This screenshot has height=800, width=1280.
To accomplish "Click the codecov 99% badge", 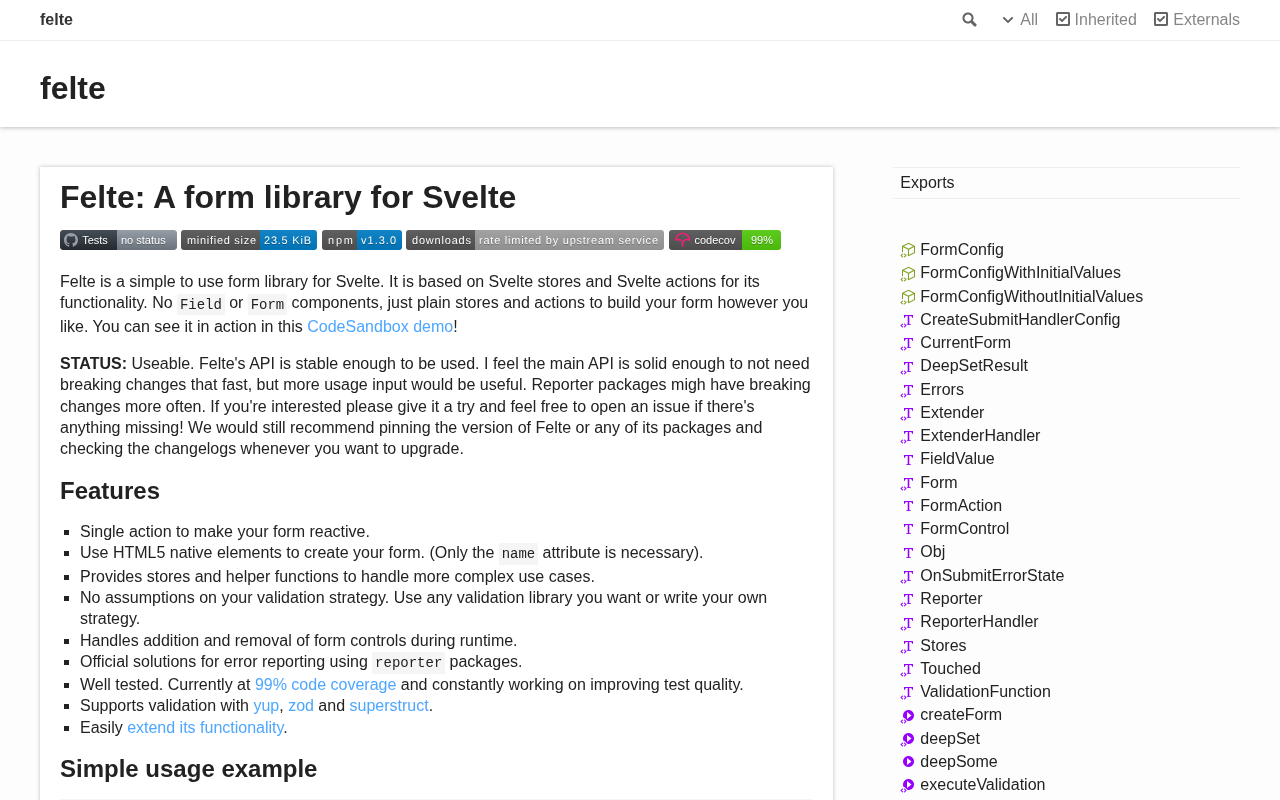I will [x=724, y=240].
